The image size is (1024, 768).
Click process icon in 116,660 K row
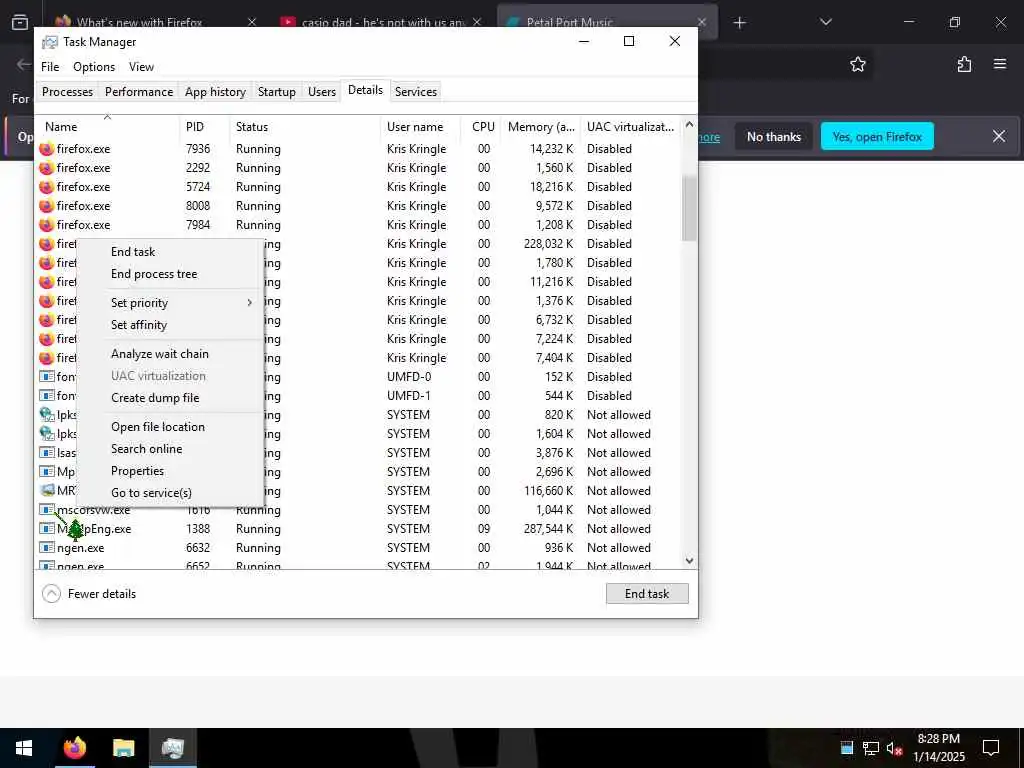(47, 490)
